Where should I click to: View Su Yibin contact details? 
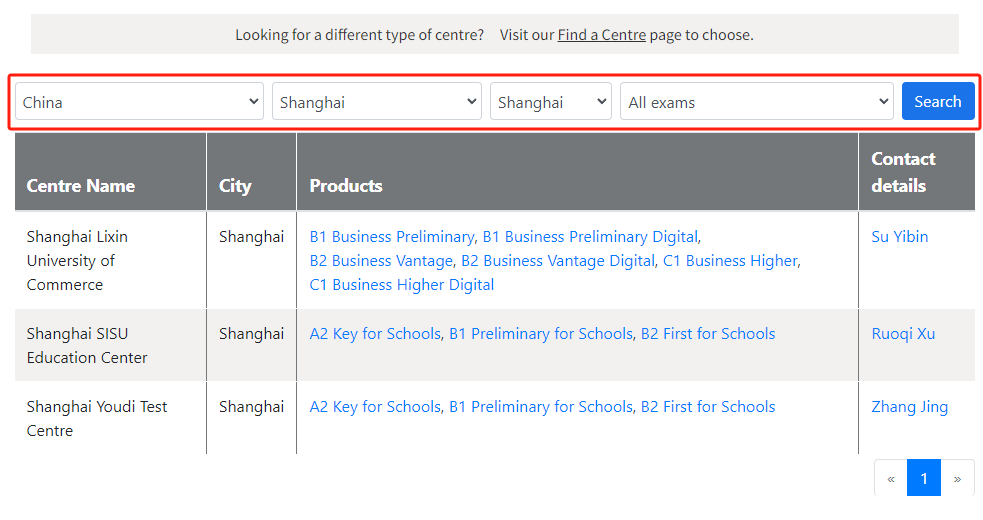(900, 237)
